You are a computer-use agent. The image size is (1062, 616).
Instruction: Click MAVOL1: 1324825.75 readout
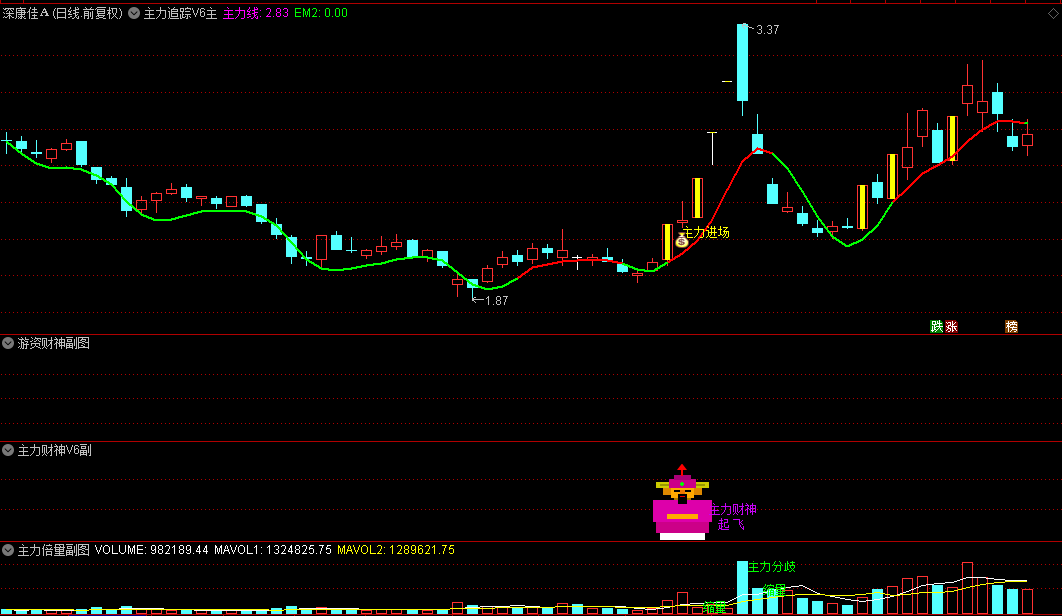coord(273,550)
